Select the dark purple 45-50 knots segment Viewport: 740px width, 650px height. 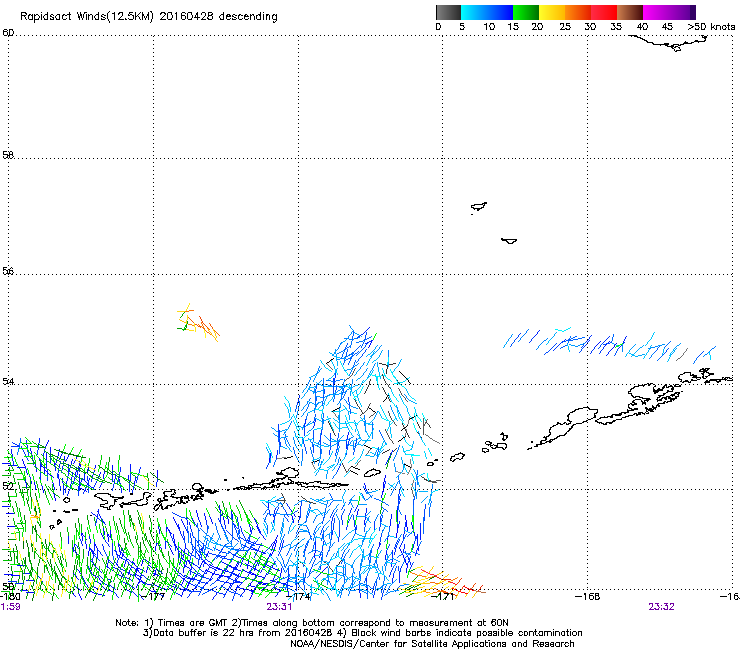[682, 12]
